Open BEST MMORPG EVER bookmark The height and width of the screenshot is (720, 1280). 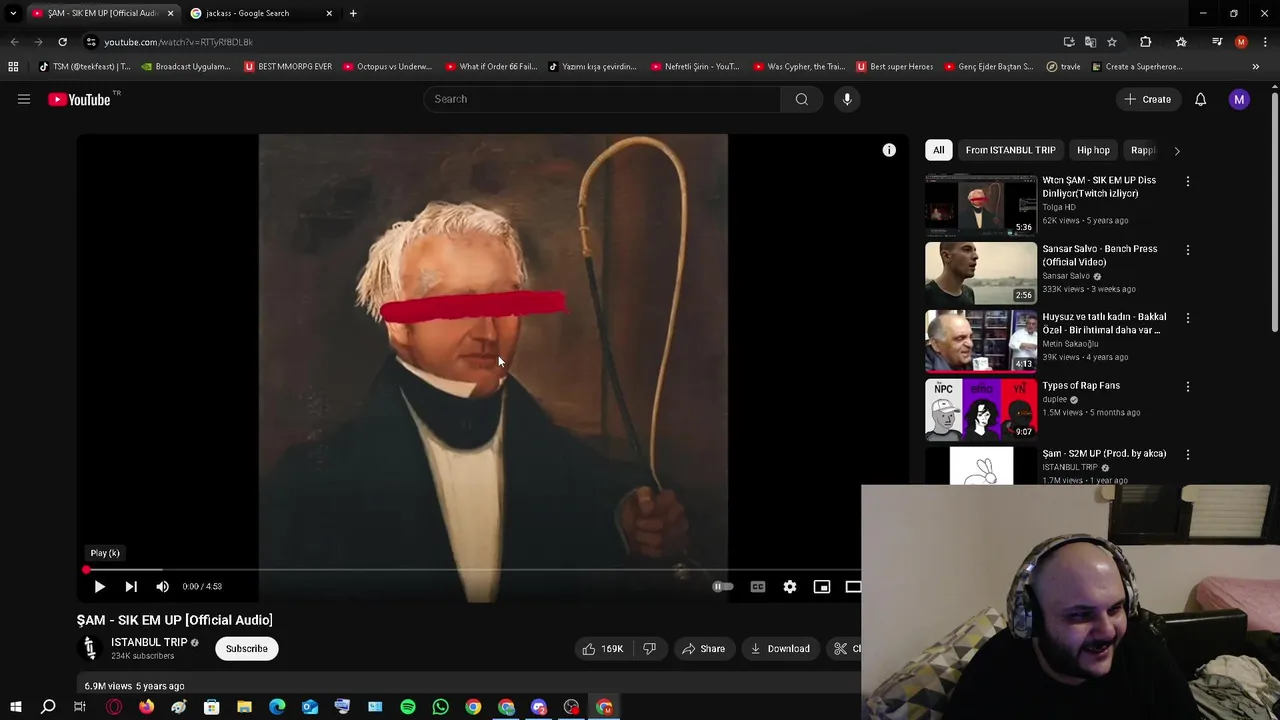287,67
